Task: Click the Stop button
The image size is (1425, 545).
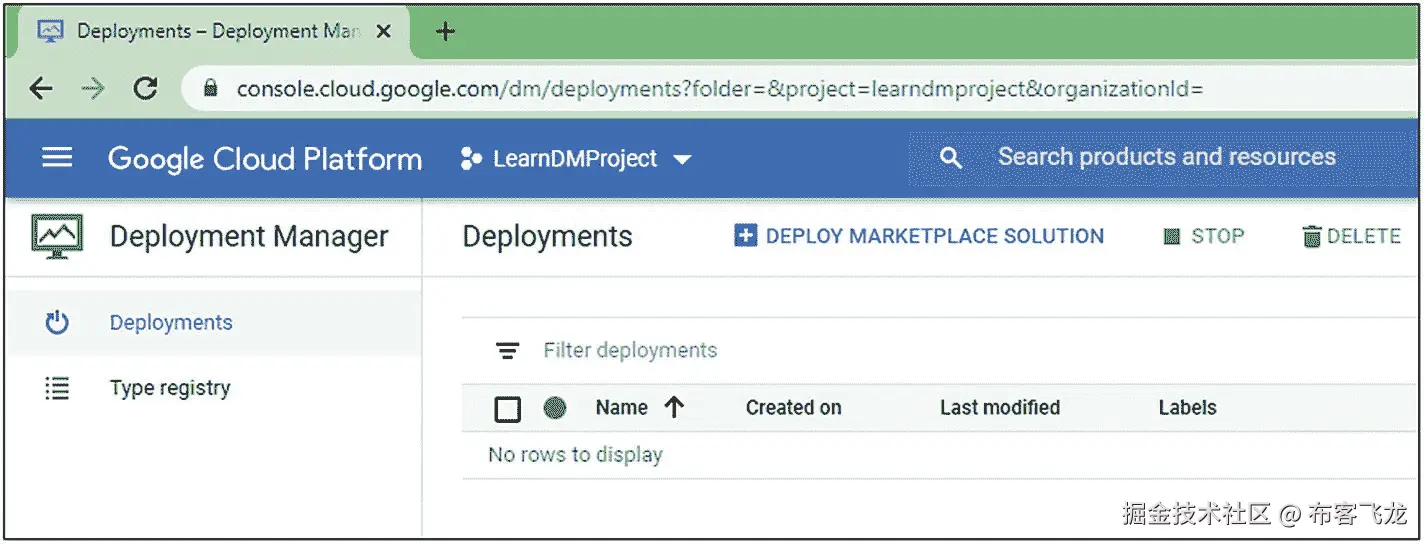Action: click(1204, 236)
